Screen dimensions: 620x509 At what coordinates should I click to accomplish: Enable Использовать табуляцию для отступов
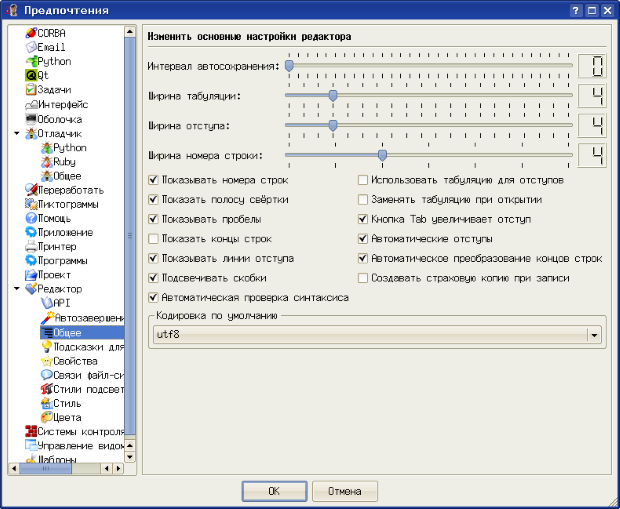pyautogui.click(x=363, y=180)
